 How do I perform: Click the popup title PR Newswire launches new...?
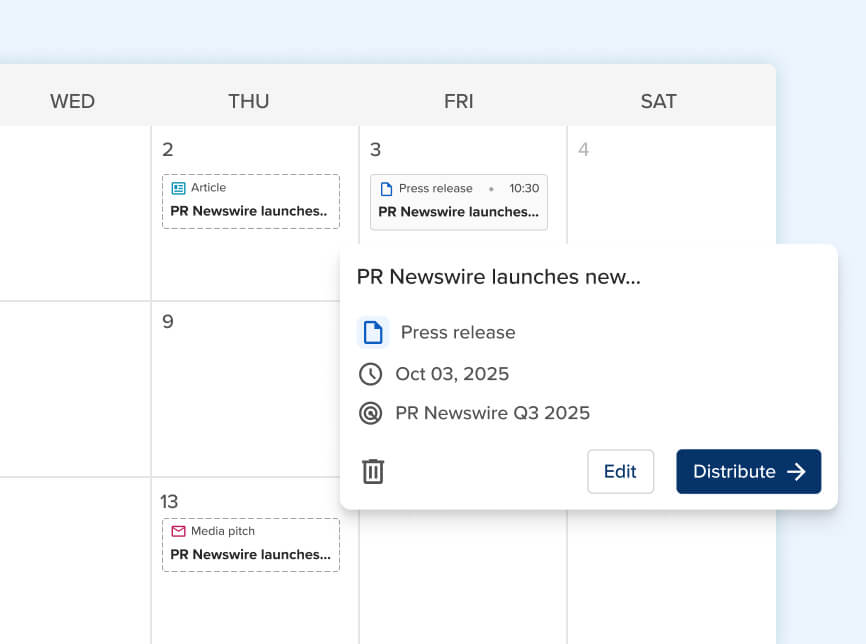pos(499,277)
